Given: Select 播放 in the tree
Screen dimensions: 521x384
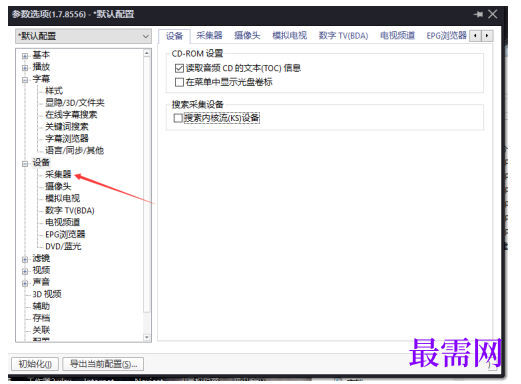Looking at the screenshot, I should (x=41, y=67).
